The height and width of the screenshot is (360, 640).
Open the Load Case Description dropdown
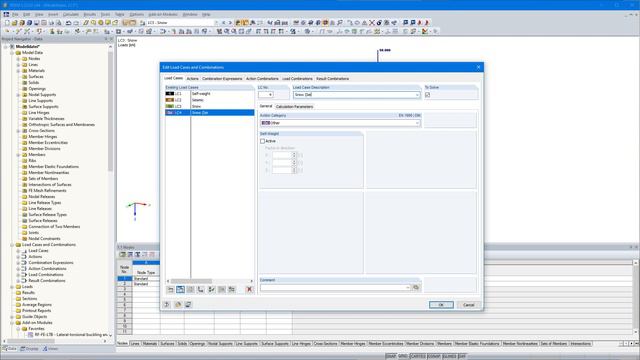pyautogui.click(x=417, y=95)
